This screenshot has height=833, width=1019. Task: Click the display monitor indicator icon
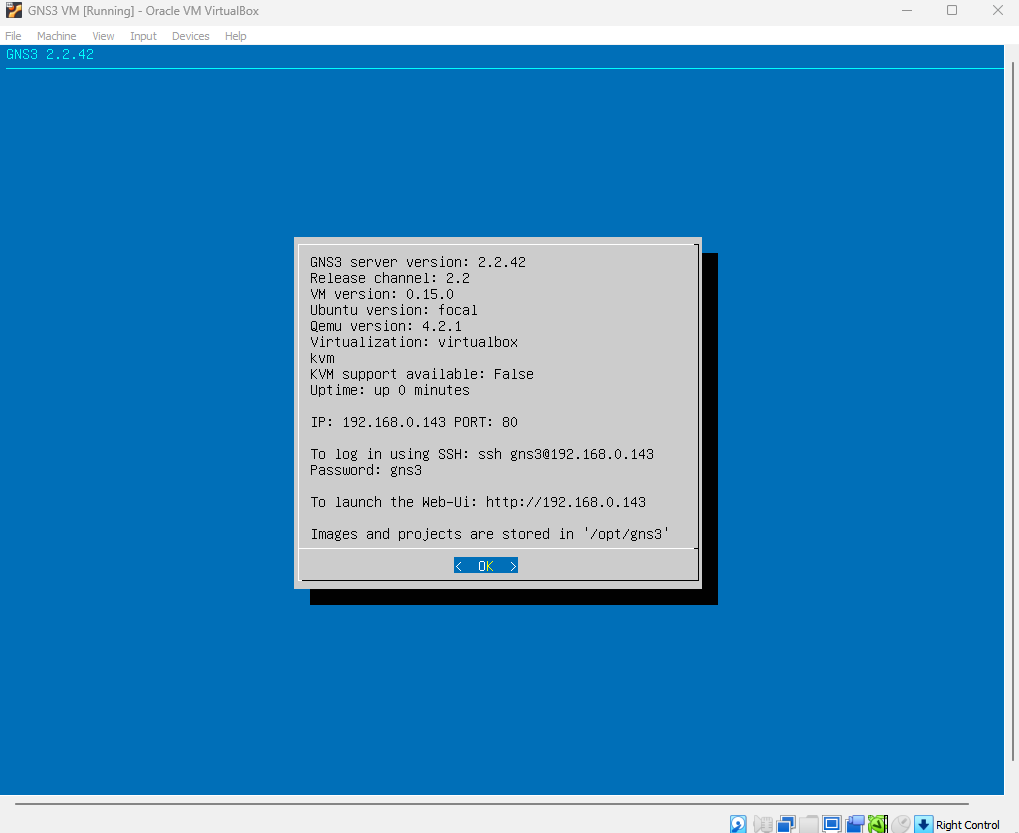[x=832, y=824]
